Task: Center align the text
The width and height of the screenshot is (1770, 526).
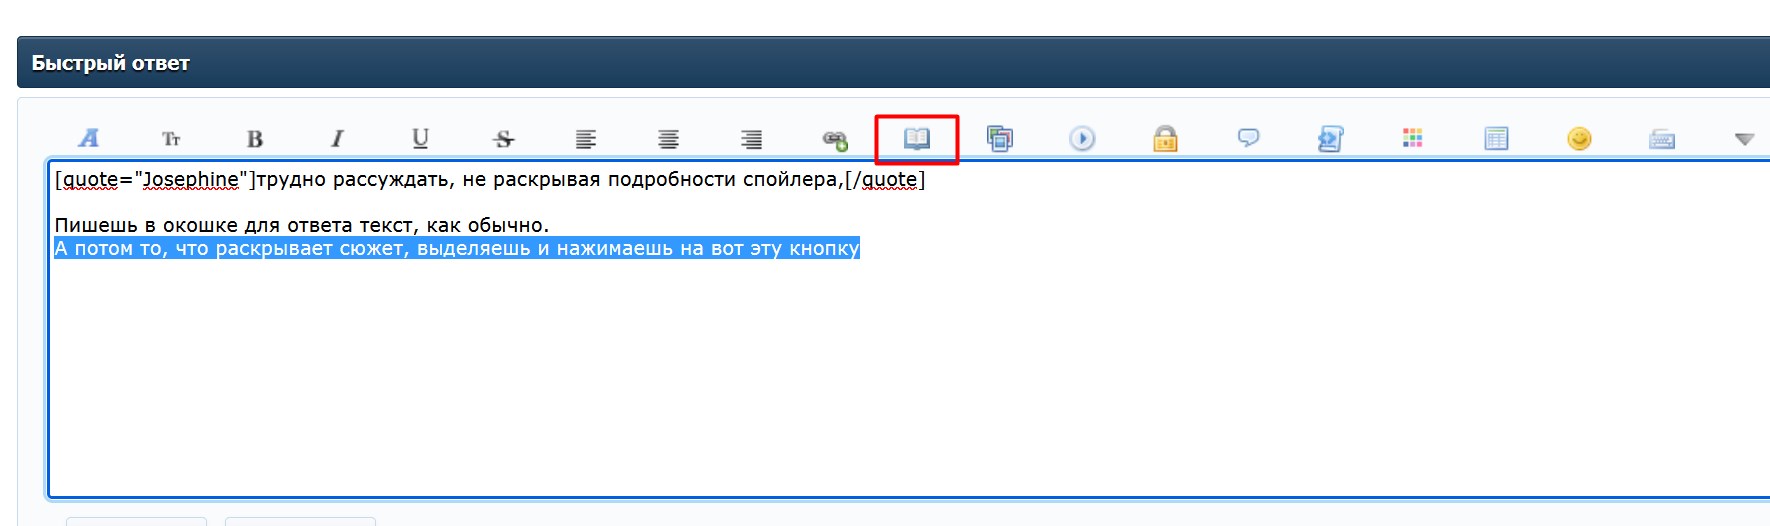Action: point(669,139)
